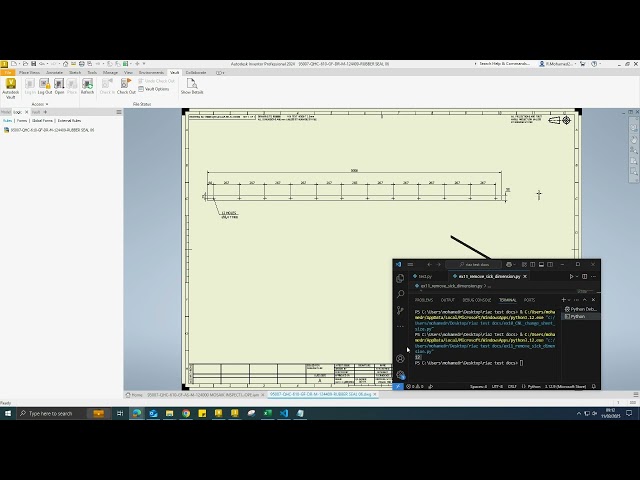Click the Open from Vault icon

click(x=59, y=87)
